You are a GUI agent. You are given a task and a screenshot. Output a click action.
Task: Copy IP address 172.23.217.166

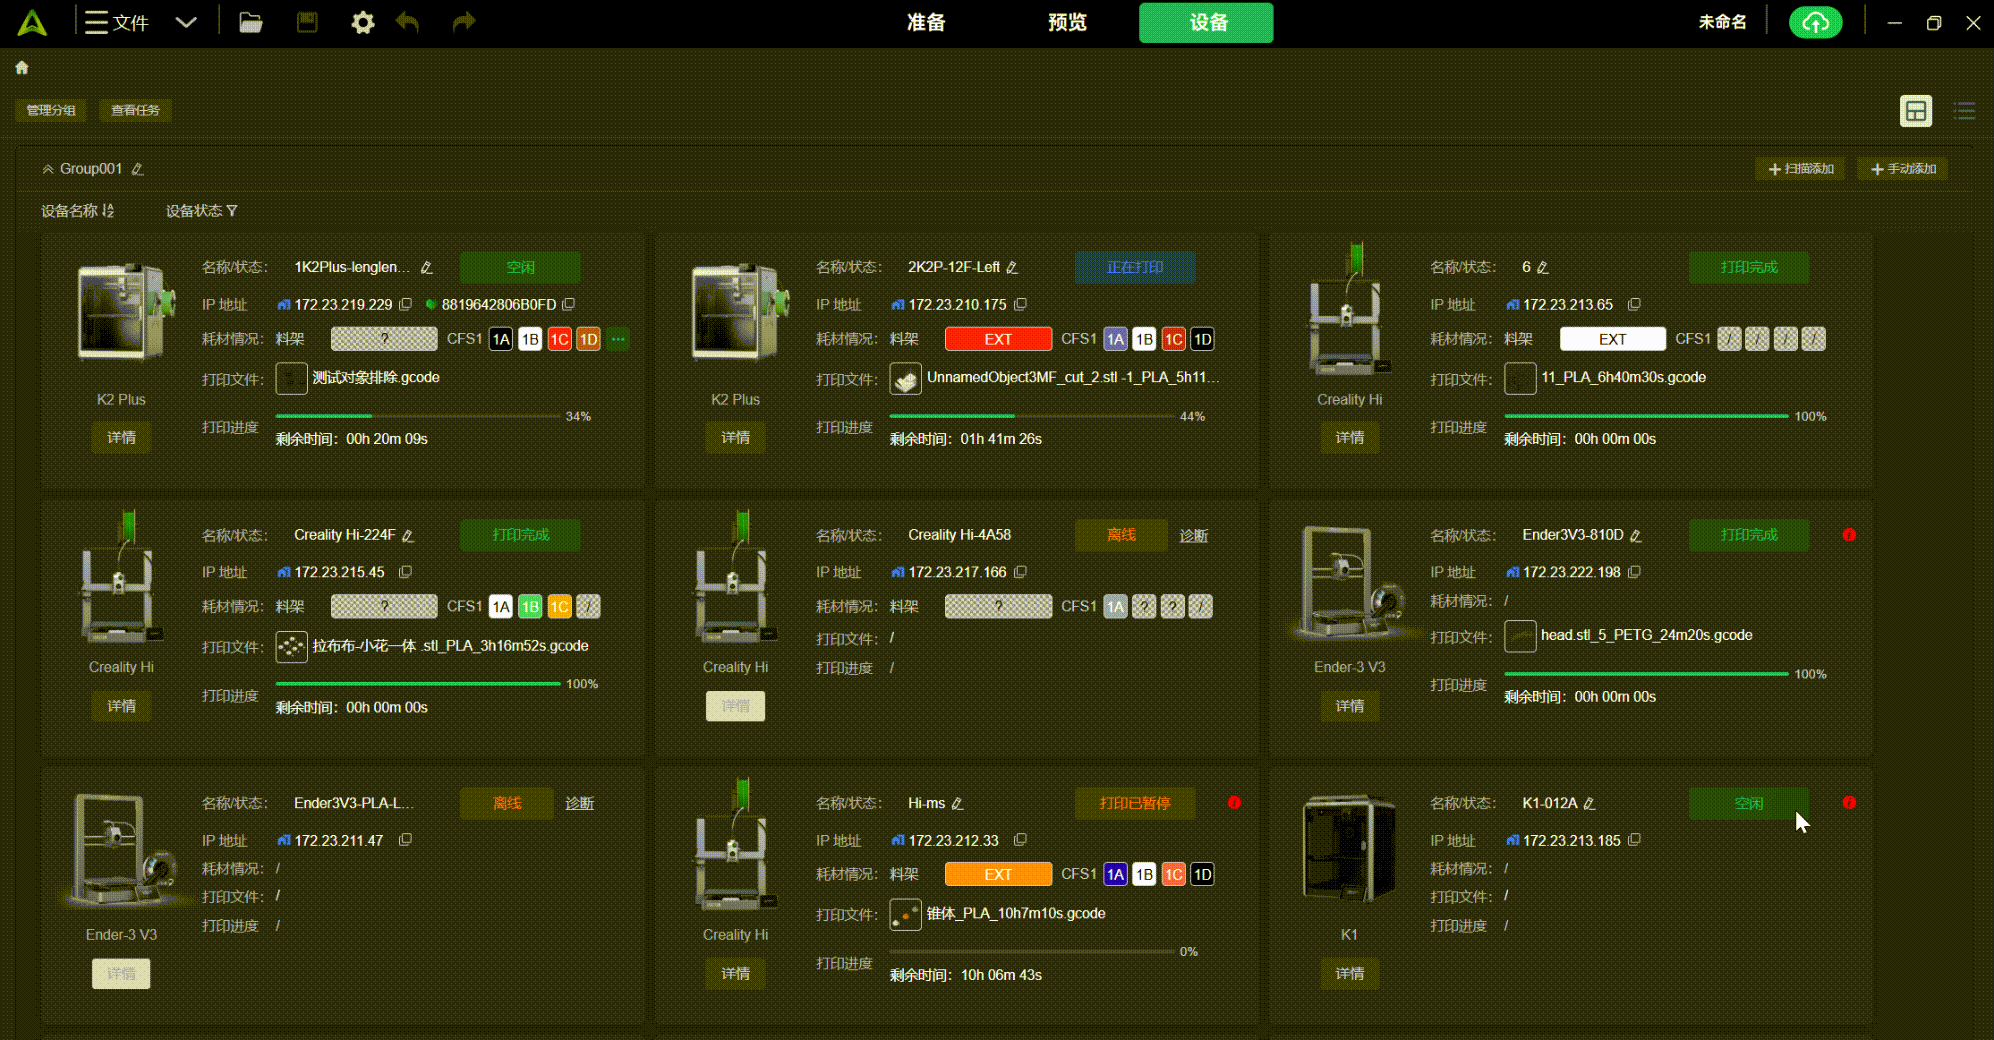click(1020, 572)
